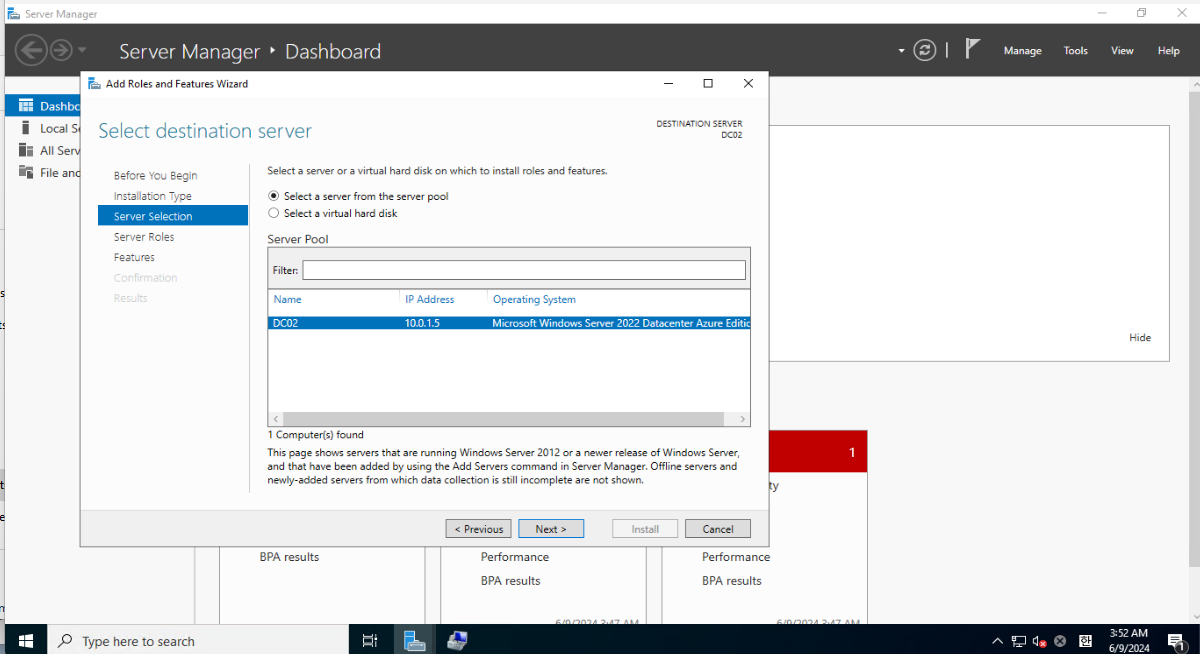Click server pool scrollbar right arrow

click(743, 419)
